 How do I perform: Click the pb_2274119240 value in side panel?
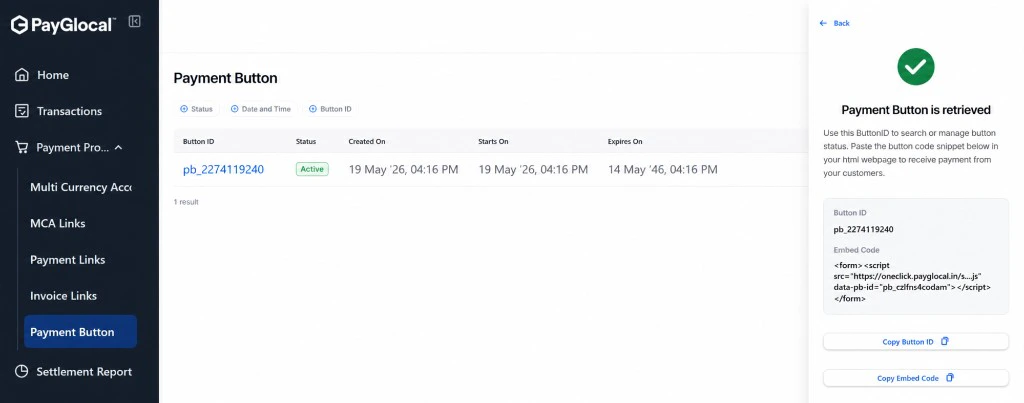(863, 229)
